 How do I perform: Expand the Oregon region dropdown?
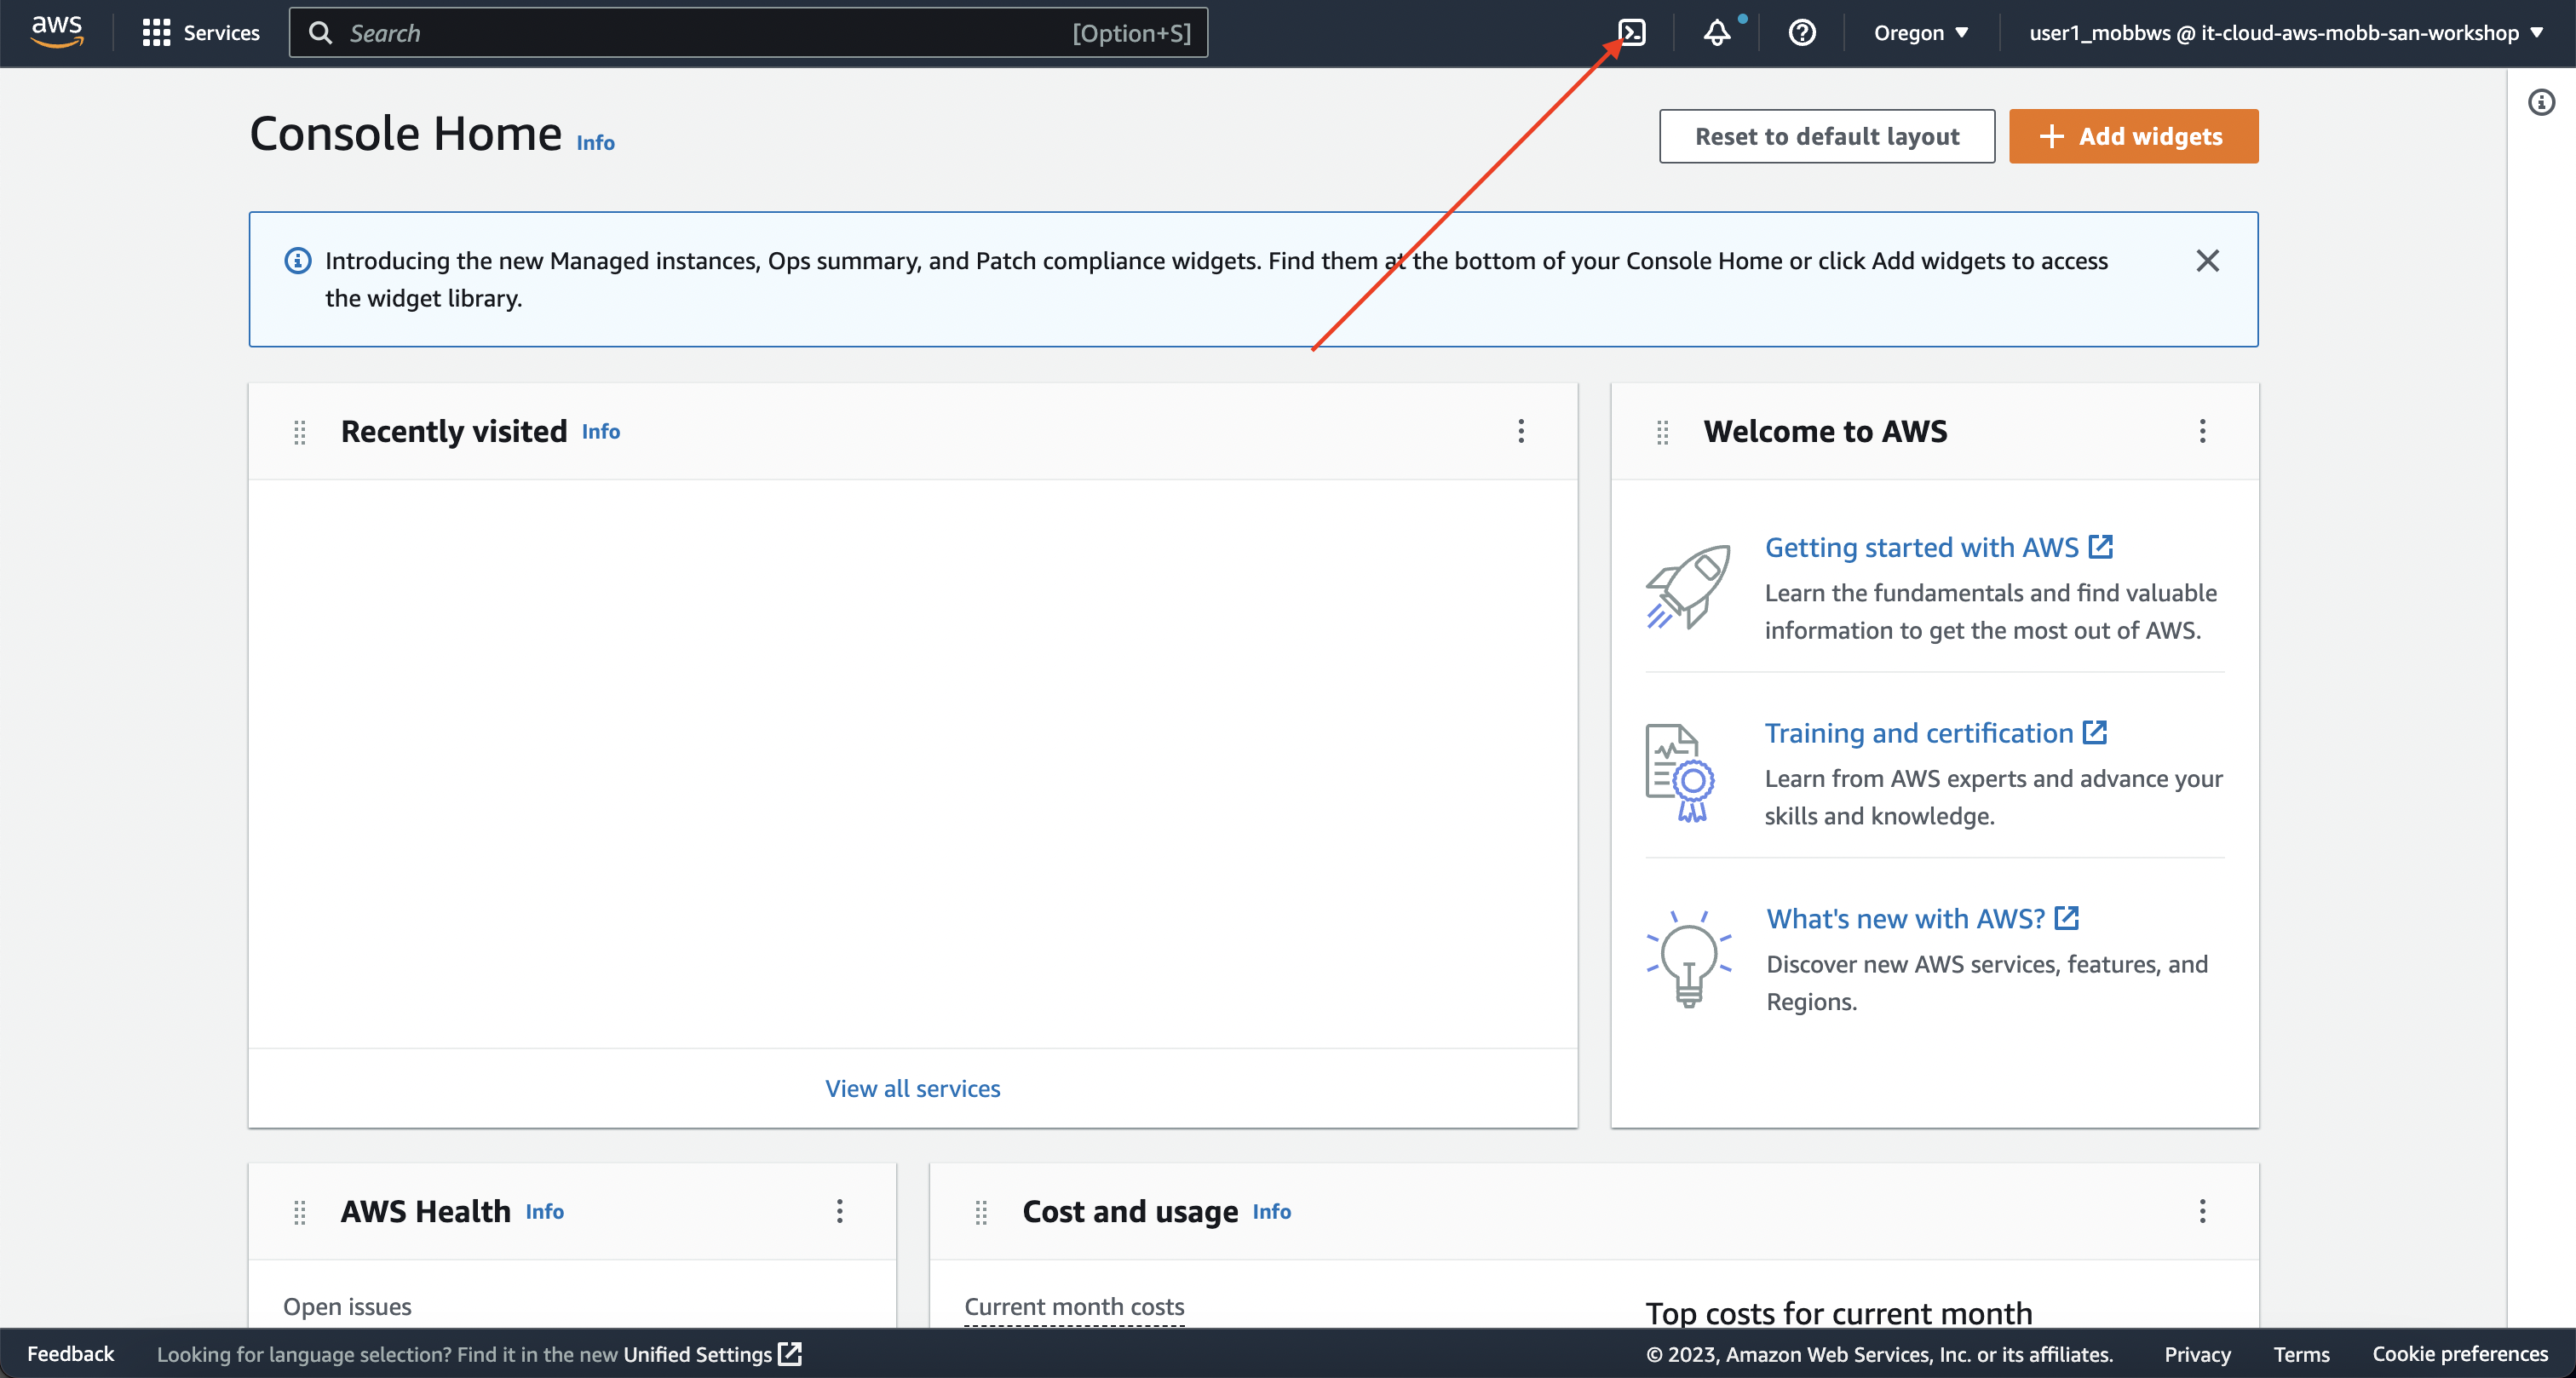coord(1920,33)
